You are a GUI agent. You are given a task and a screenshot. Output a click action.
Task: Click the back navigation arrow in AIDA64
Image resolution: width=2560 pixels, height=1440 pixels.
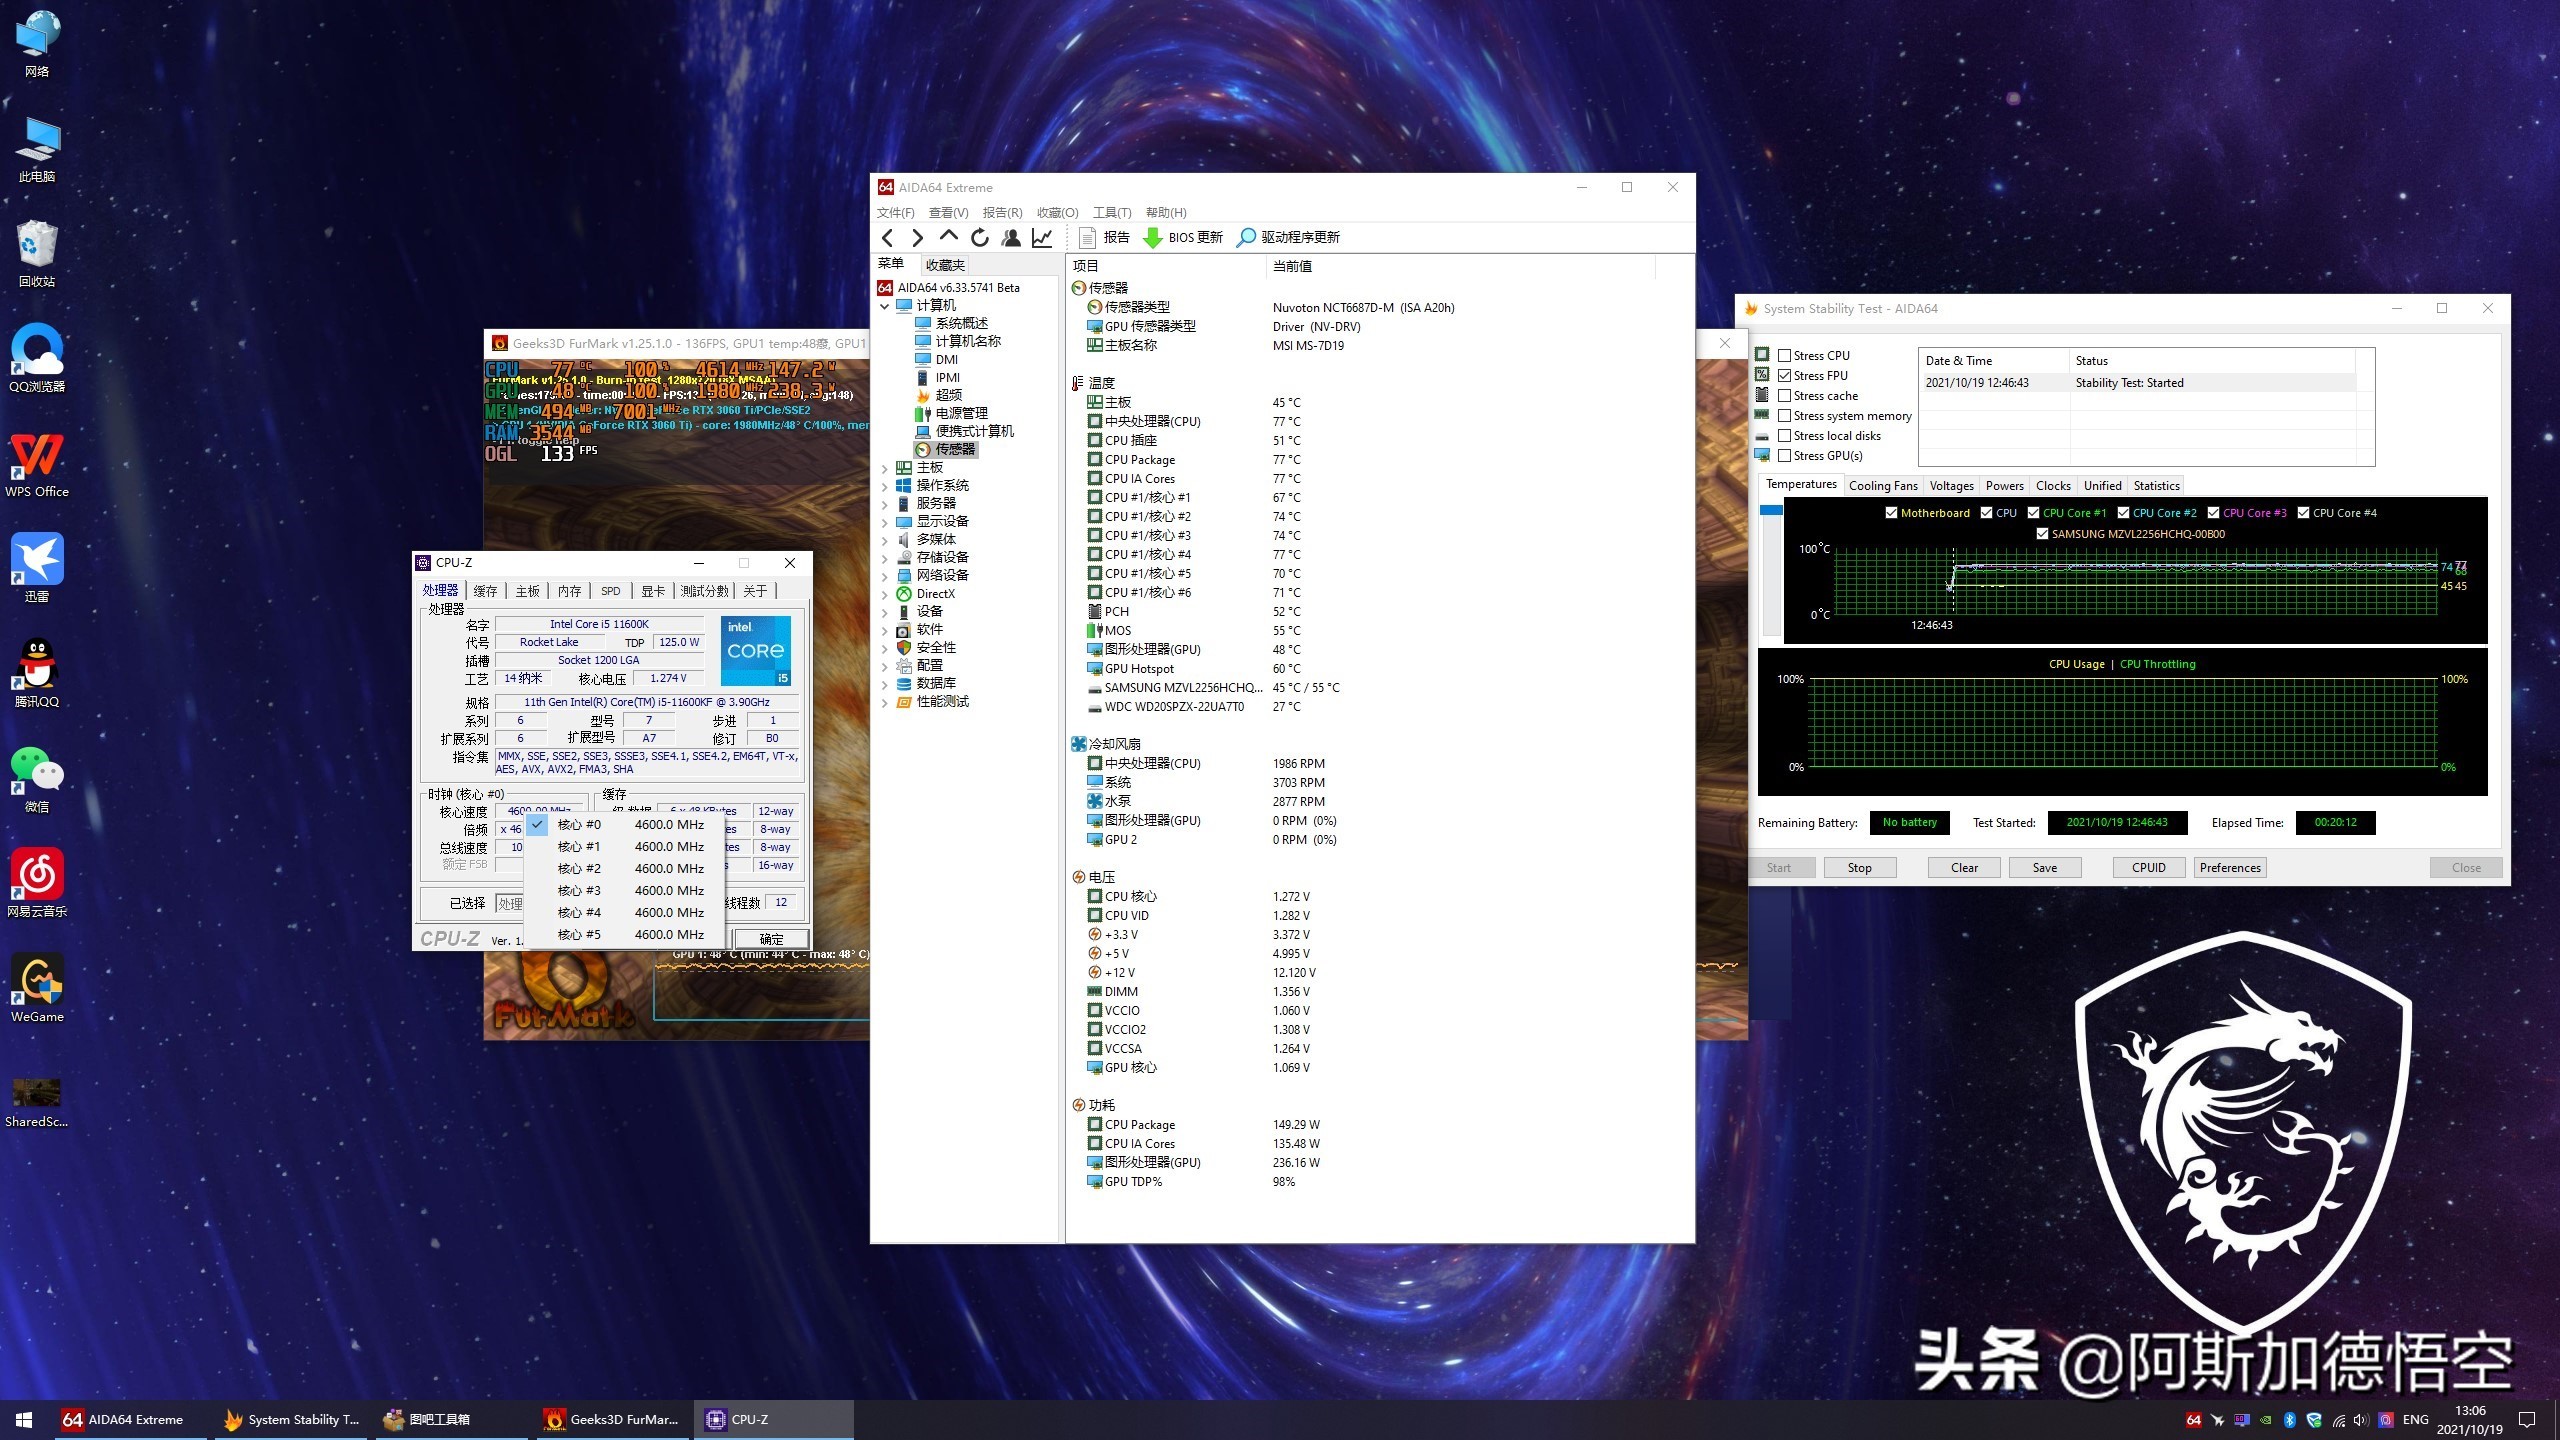click(887, 237)
